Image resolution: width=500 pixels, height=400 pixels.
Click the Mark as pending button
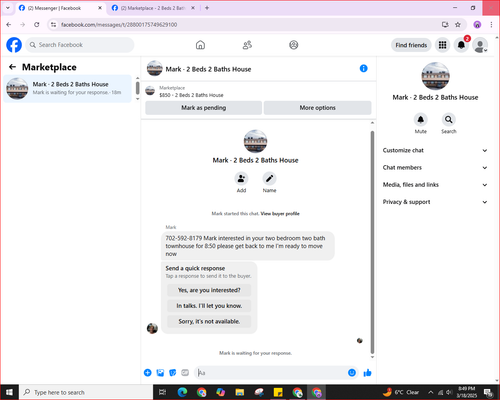click(x=203, y=108)
